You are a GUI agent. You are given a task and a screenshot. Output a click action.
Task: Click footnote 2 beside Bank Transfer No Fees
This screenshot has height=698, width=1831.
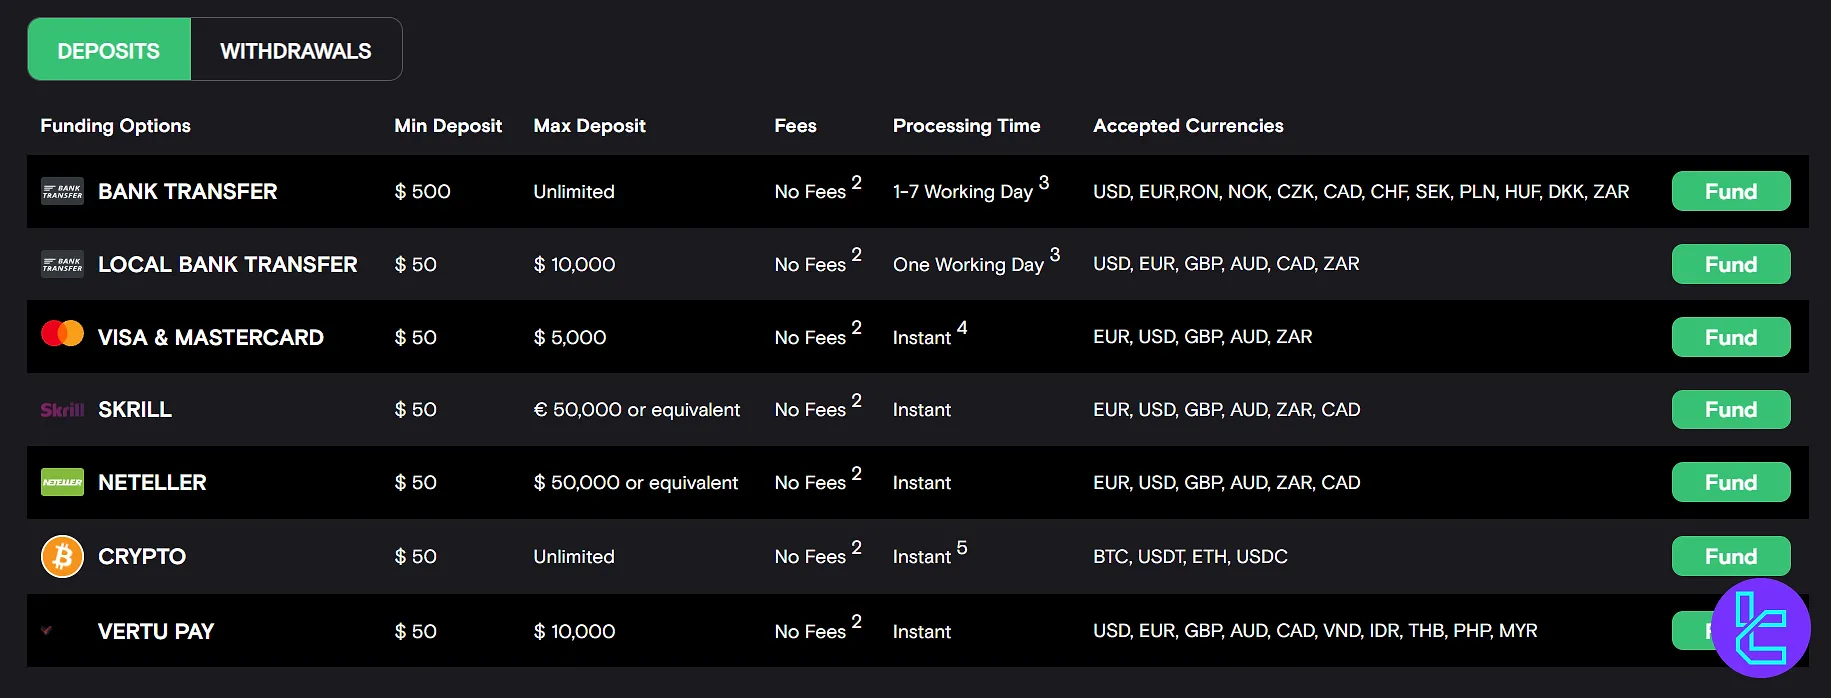click(856, 182)
